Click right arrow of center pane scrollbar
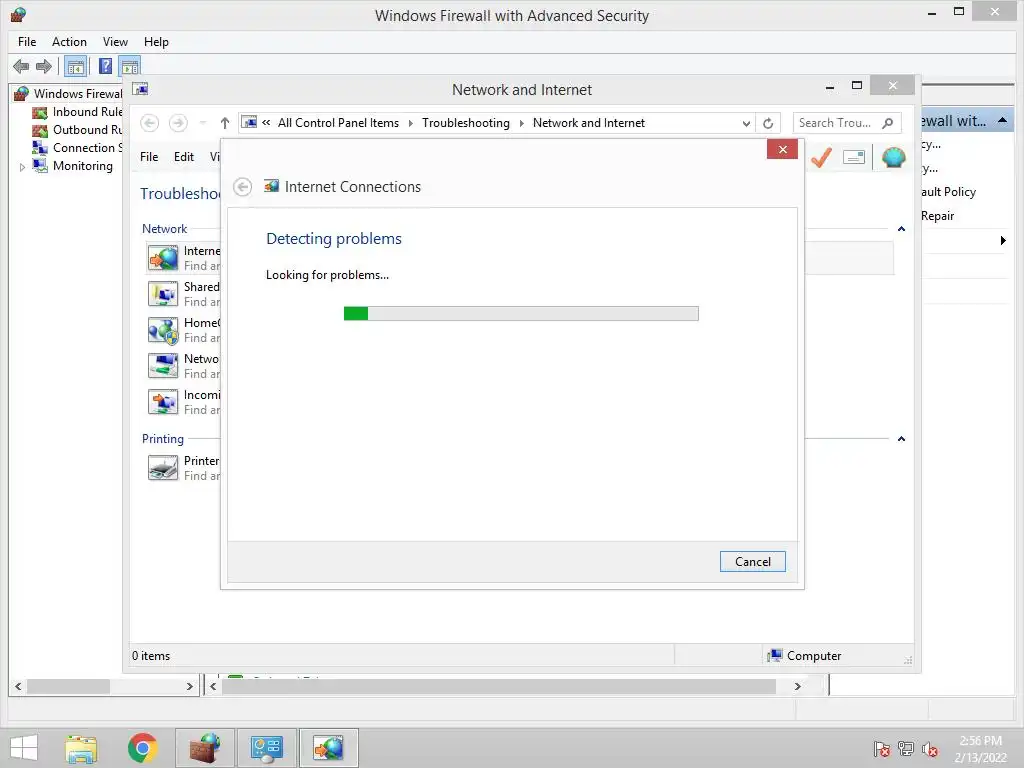1024x768 pixels. pos(797,686)
